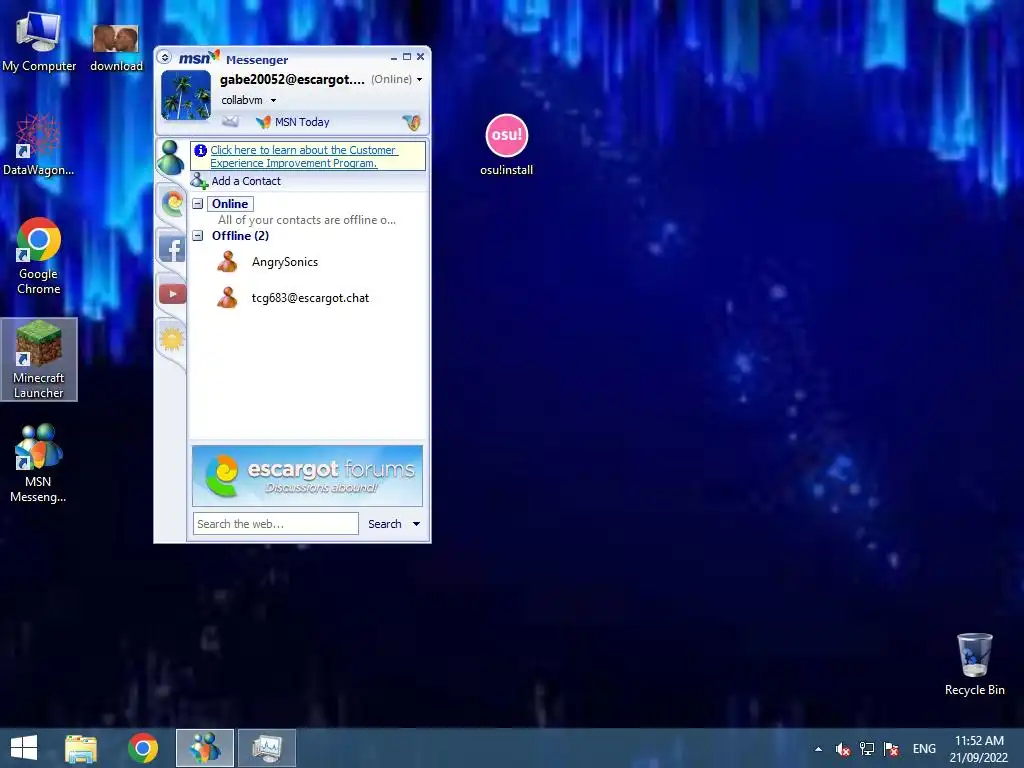Open the Escargot tab in the Messenger sidebar
1024x768 pixels.
point(172,203)
